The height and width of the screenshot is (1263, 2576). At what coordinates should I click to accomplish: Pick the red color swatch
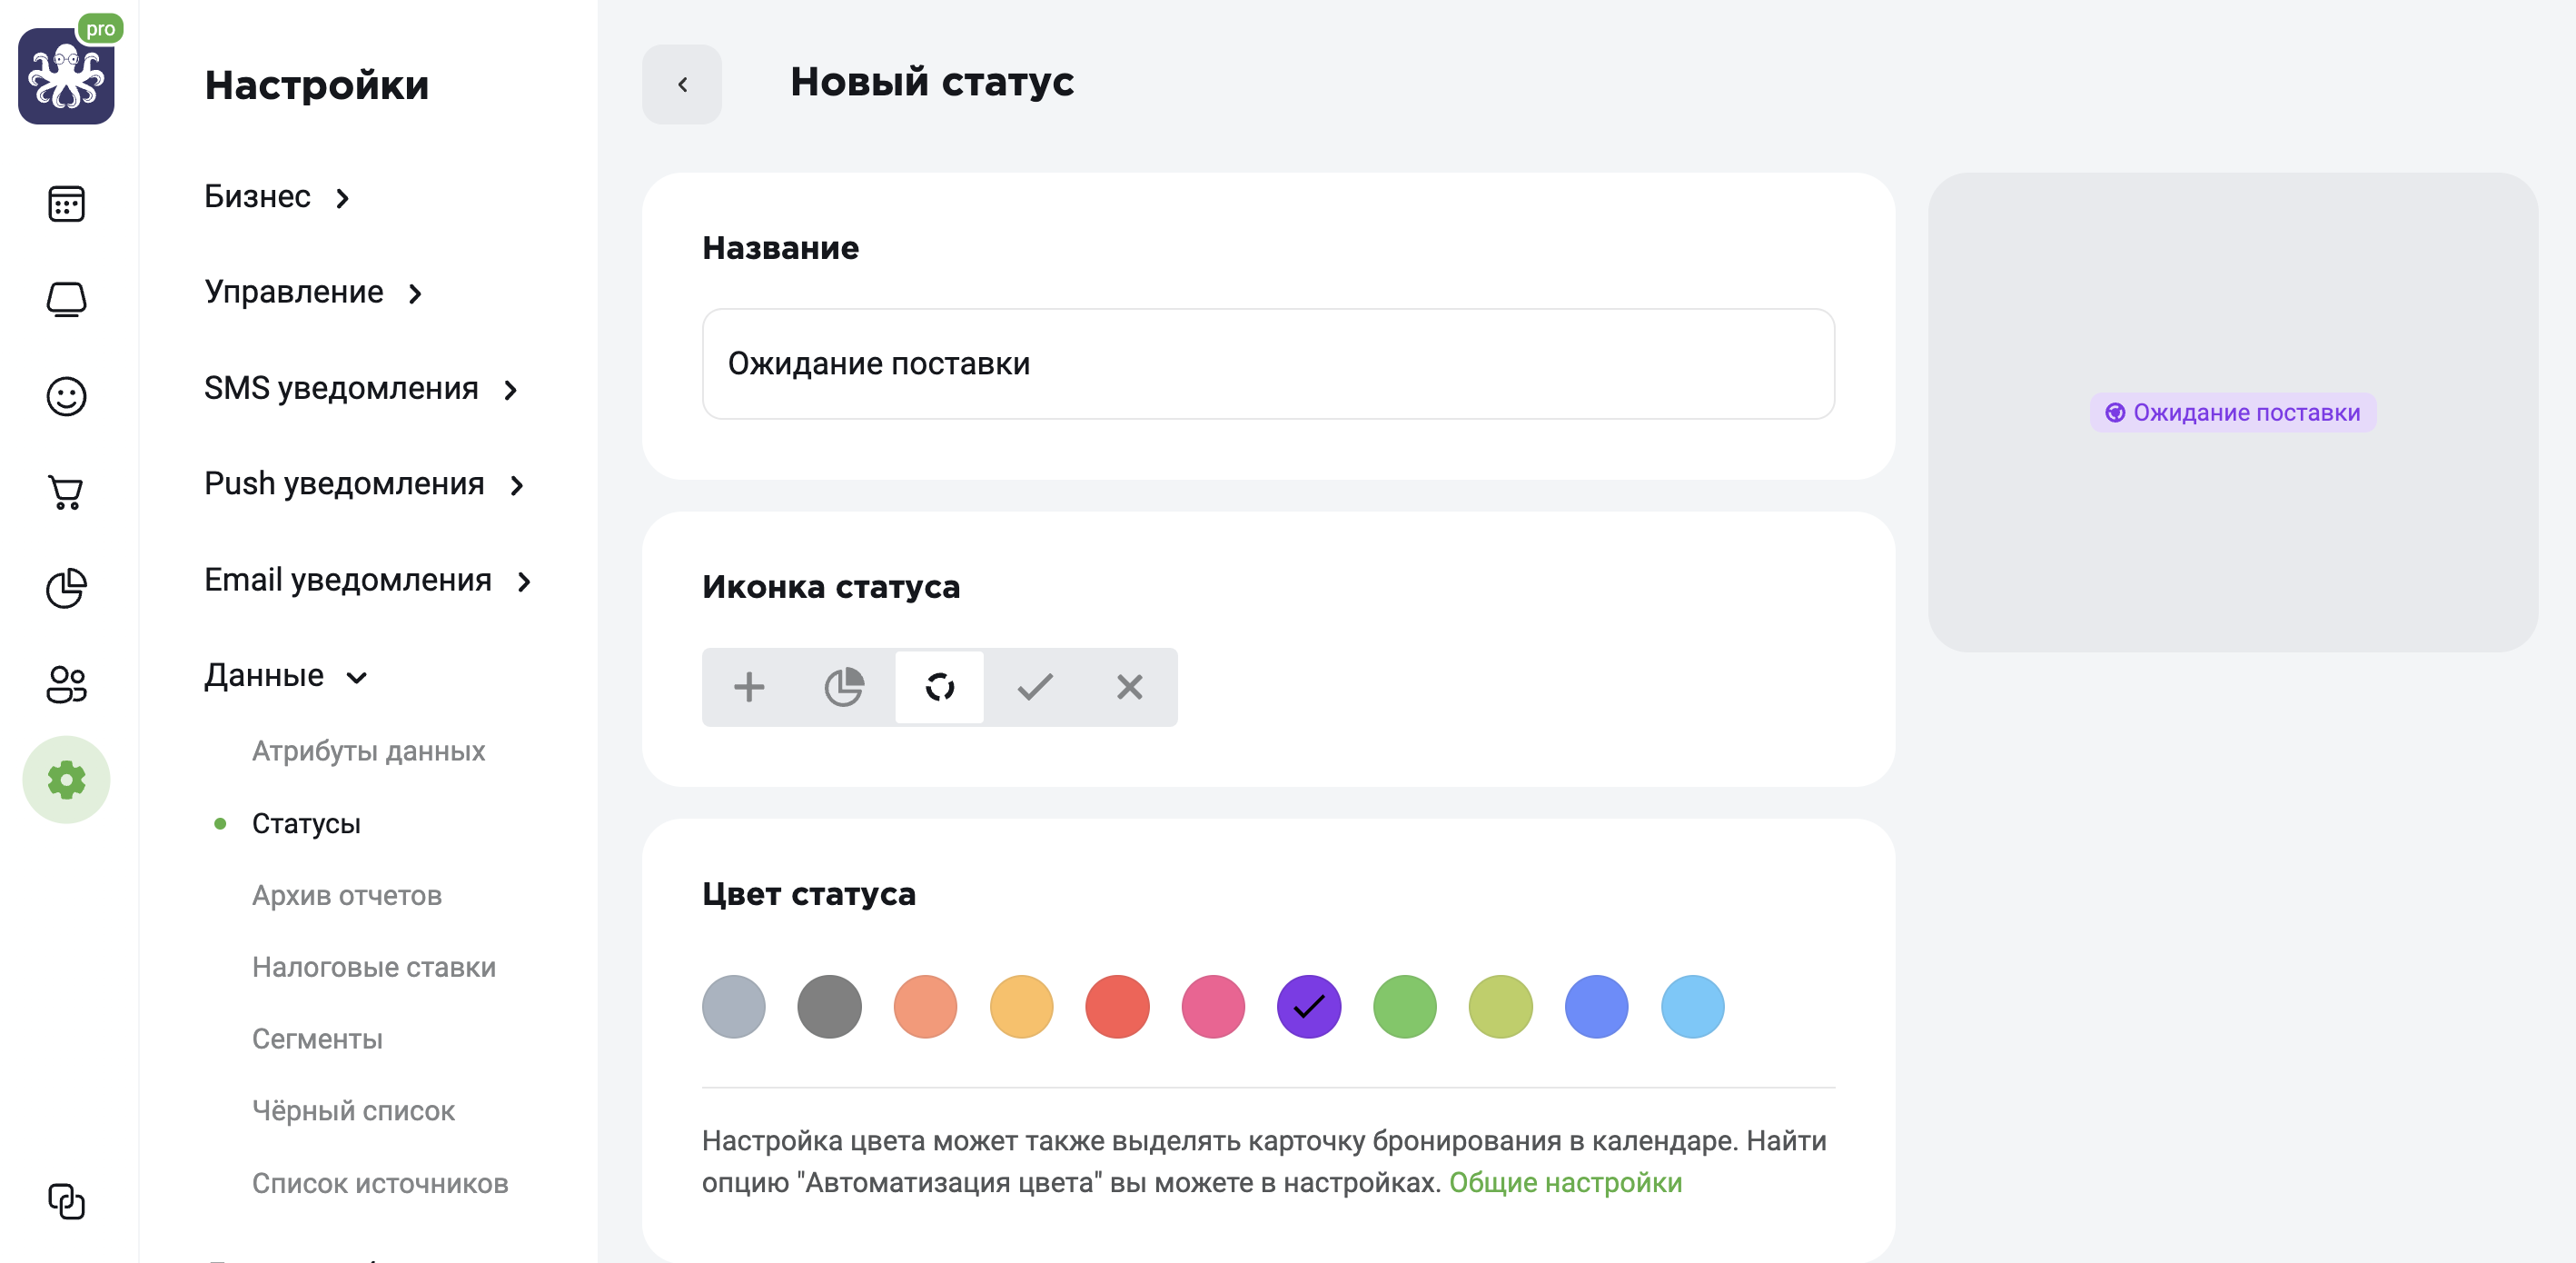click(x=1117, y=1007)
